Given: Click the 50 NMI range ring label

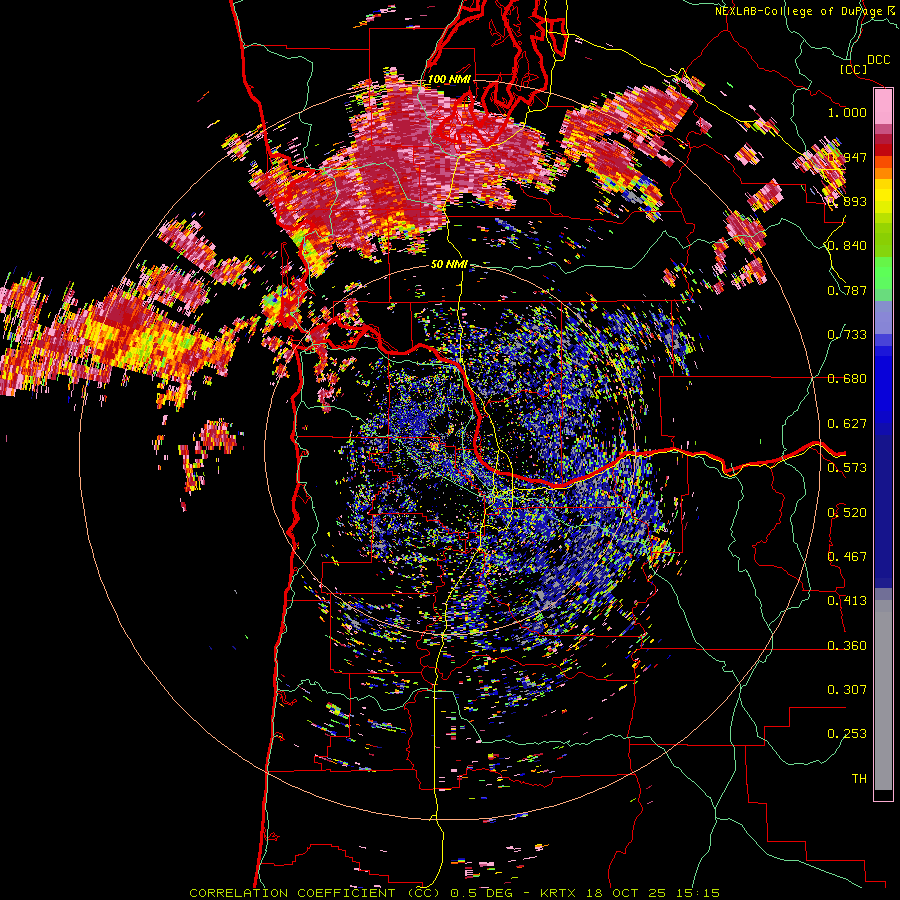Looking at the screenshot, I should 449,265.
